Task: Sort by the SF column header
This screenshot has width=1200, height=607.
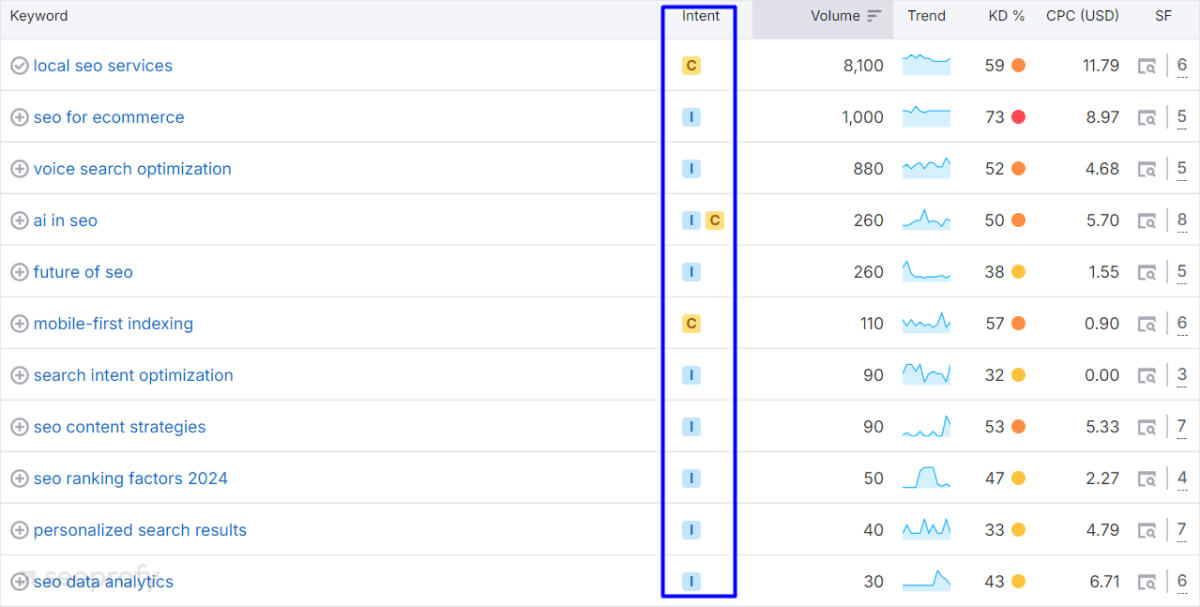Action: pyautogui.click(x=1163, y=16)
